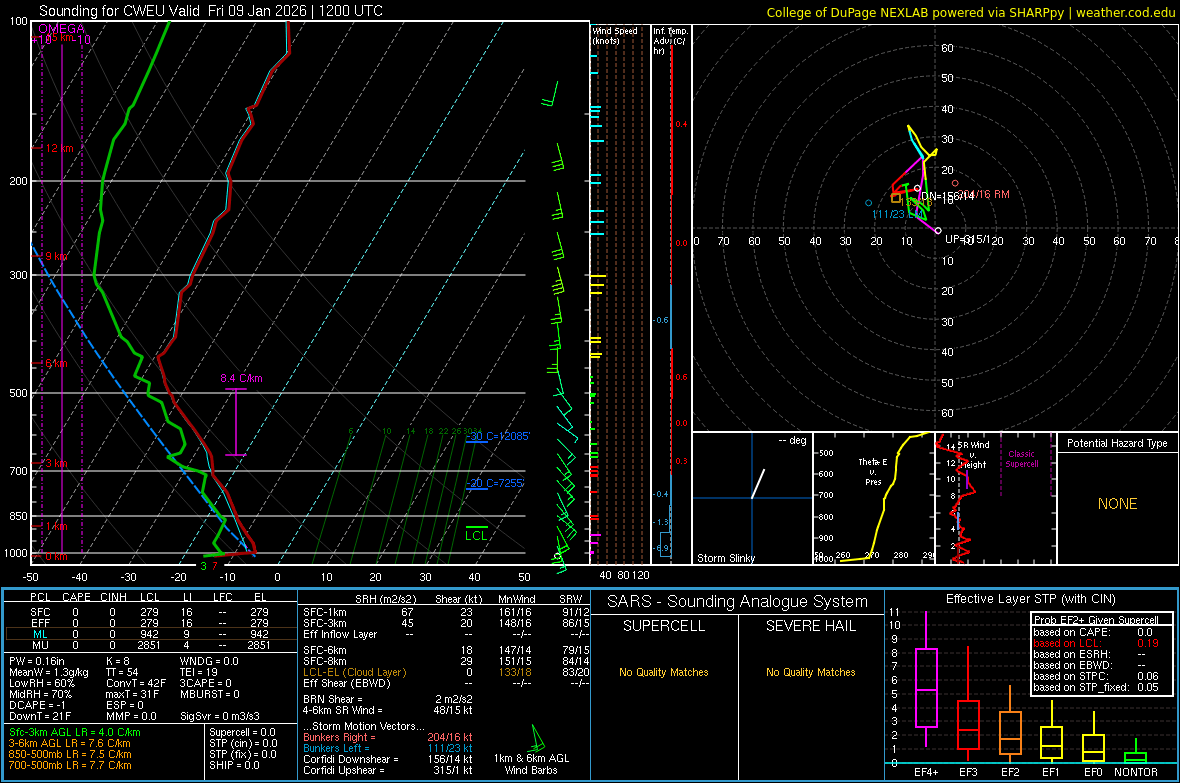Click the Theta-E v. Pres panel label

873,471
